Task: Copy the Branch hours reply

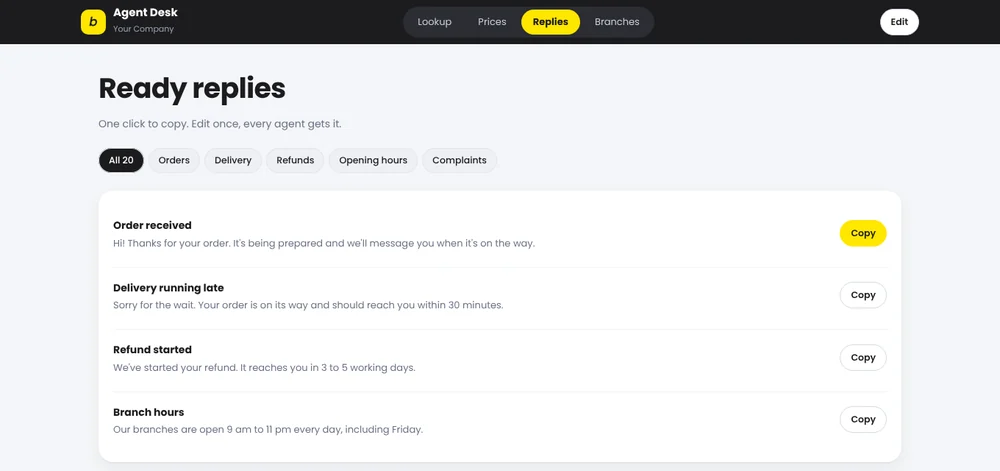Action: click(x=863, y=419)
